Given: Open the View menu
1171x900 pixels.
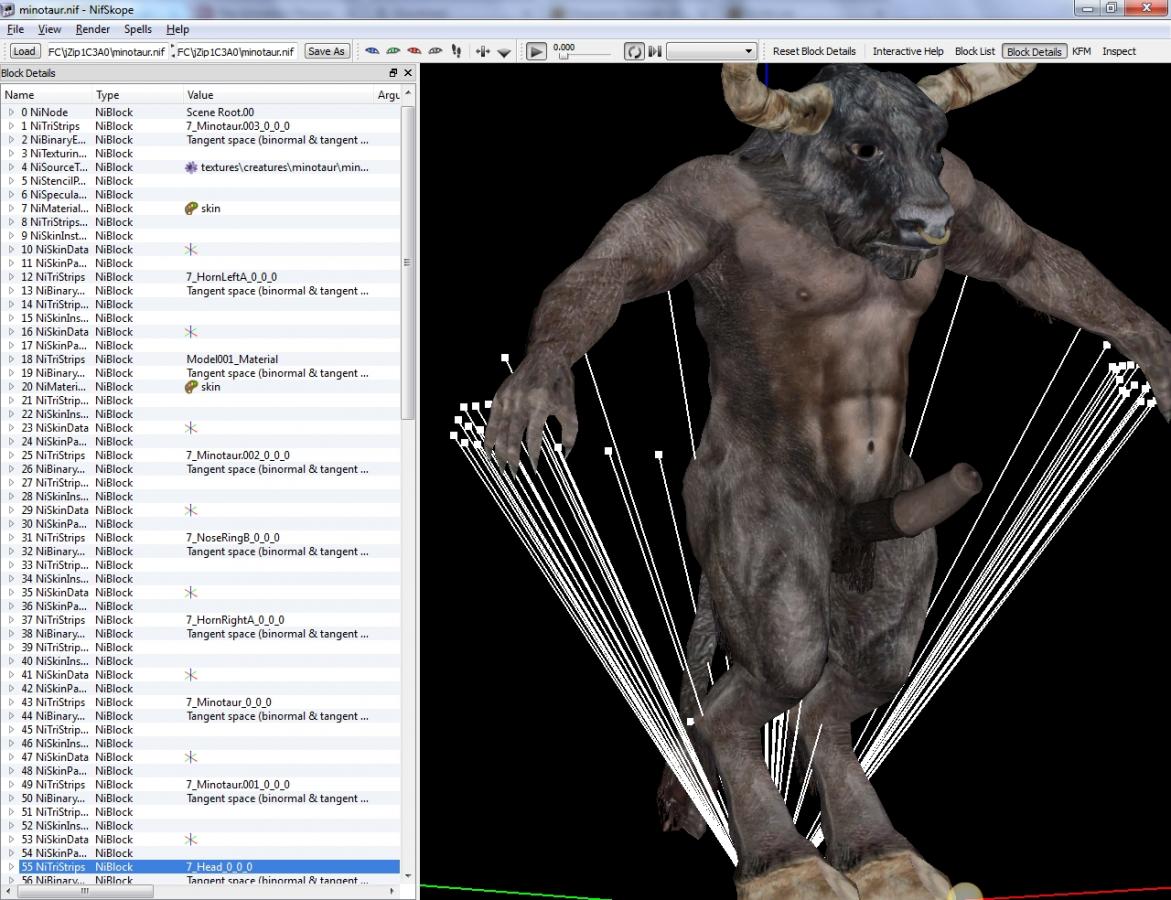Looking at the screenshot, I should pyautogui.click(x=49, y=29).
